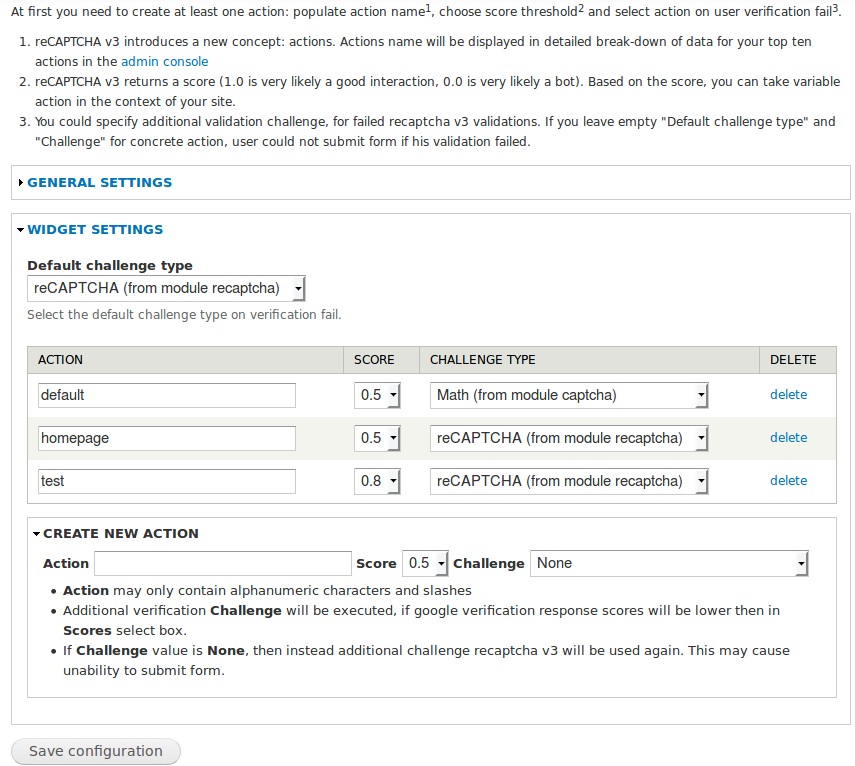
Task: Open the new action Score dropdown
Action: [x=425, y=563]
